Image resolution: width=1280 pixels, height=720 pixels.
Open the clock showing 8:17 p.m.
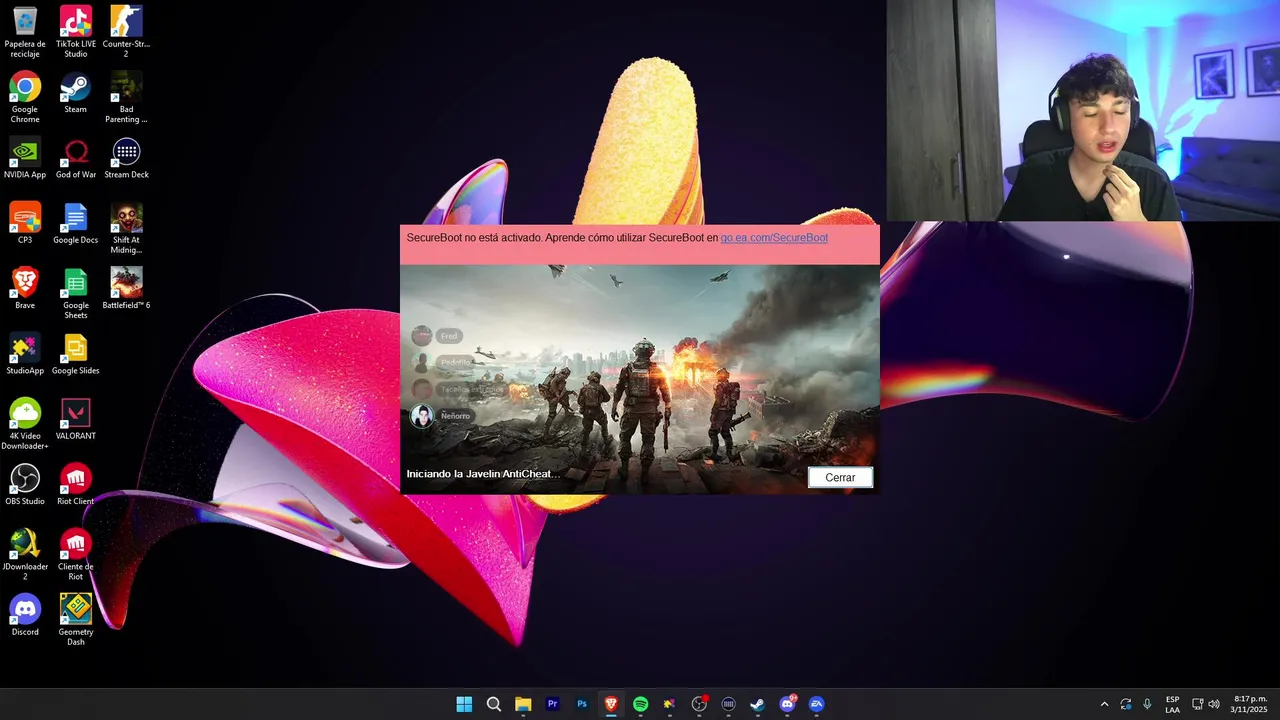click(x=1250, y=704)
